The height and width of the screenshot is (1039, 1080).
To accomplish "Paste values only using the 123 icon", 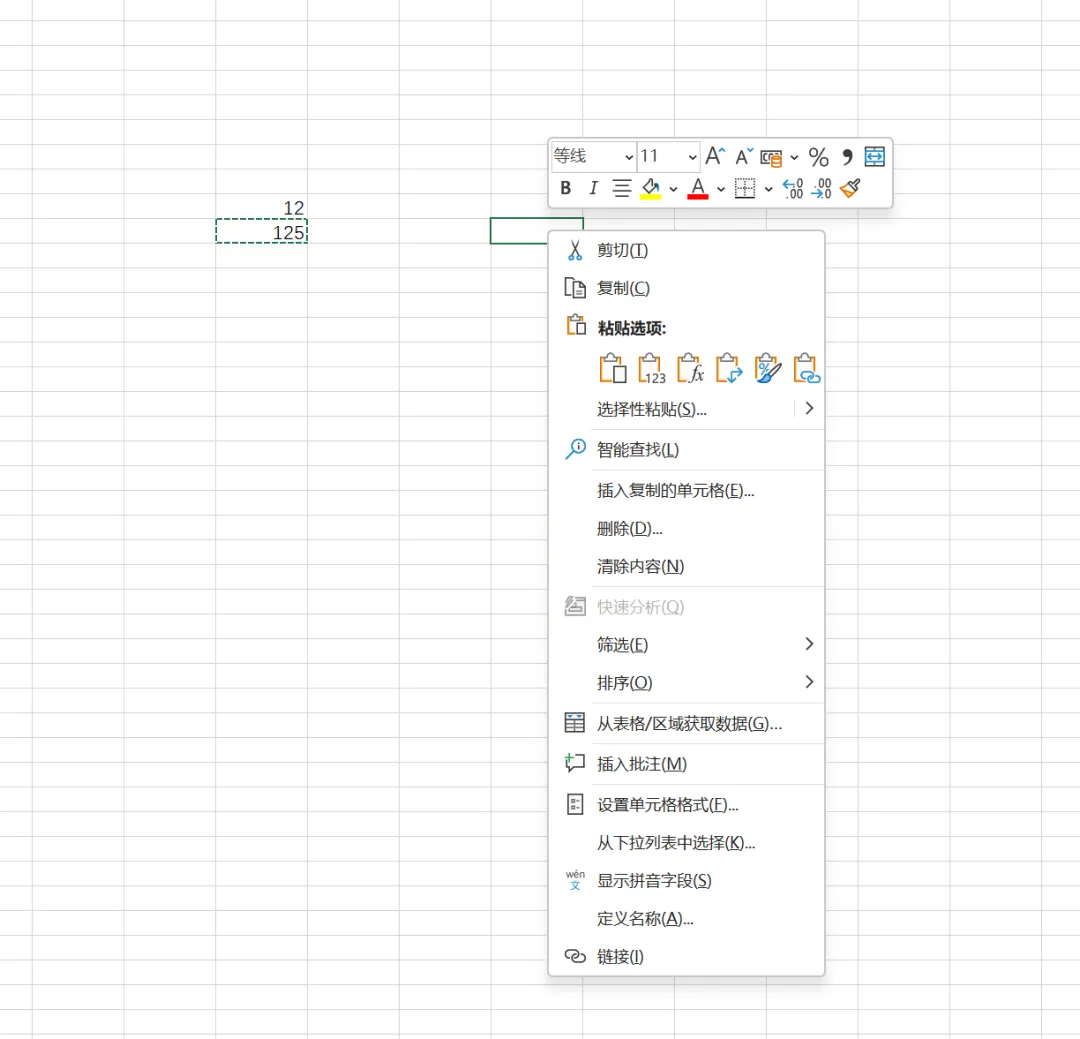I will click(651, 369).
